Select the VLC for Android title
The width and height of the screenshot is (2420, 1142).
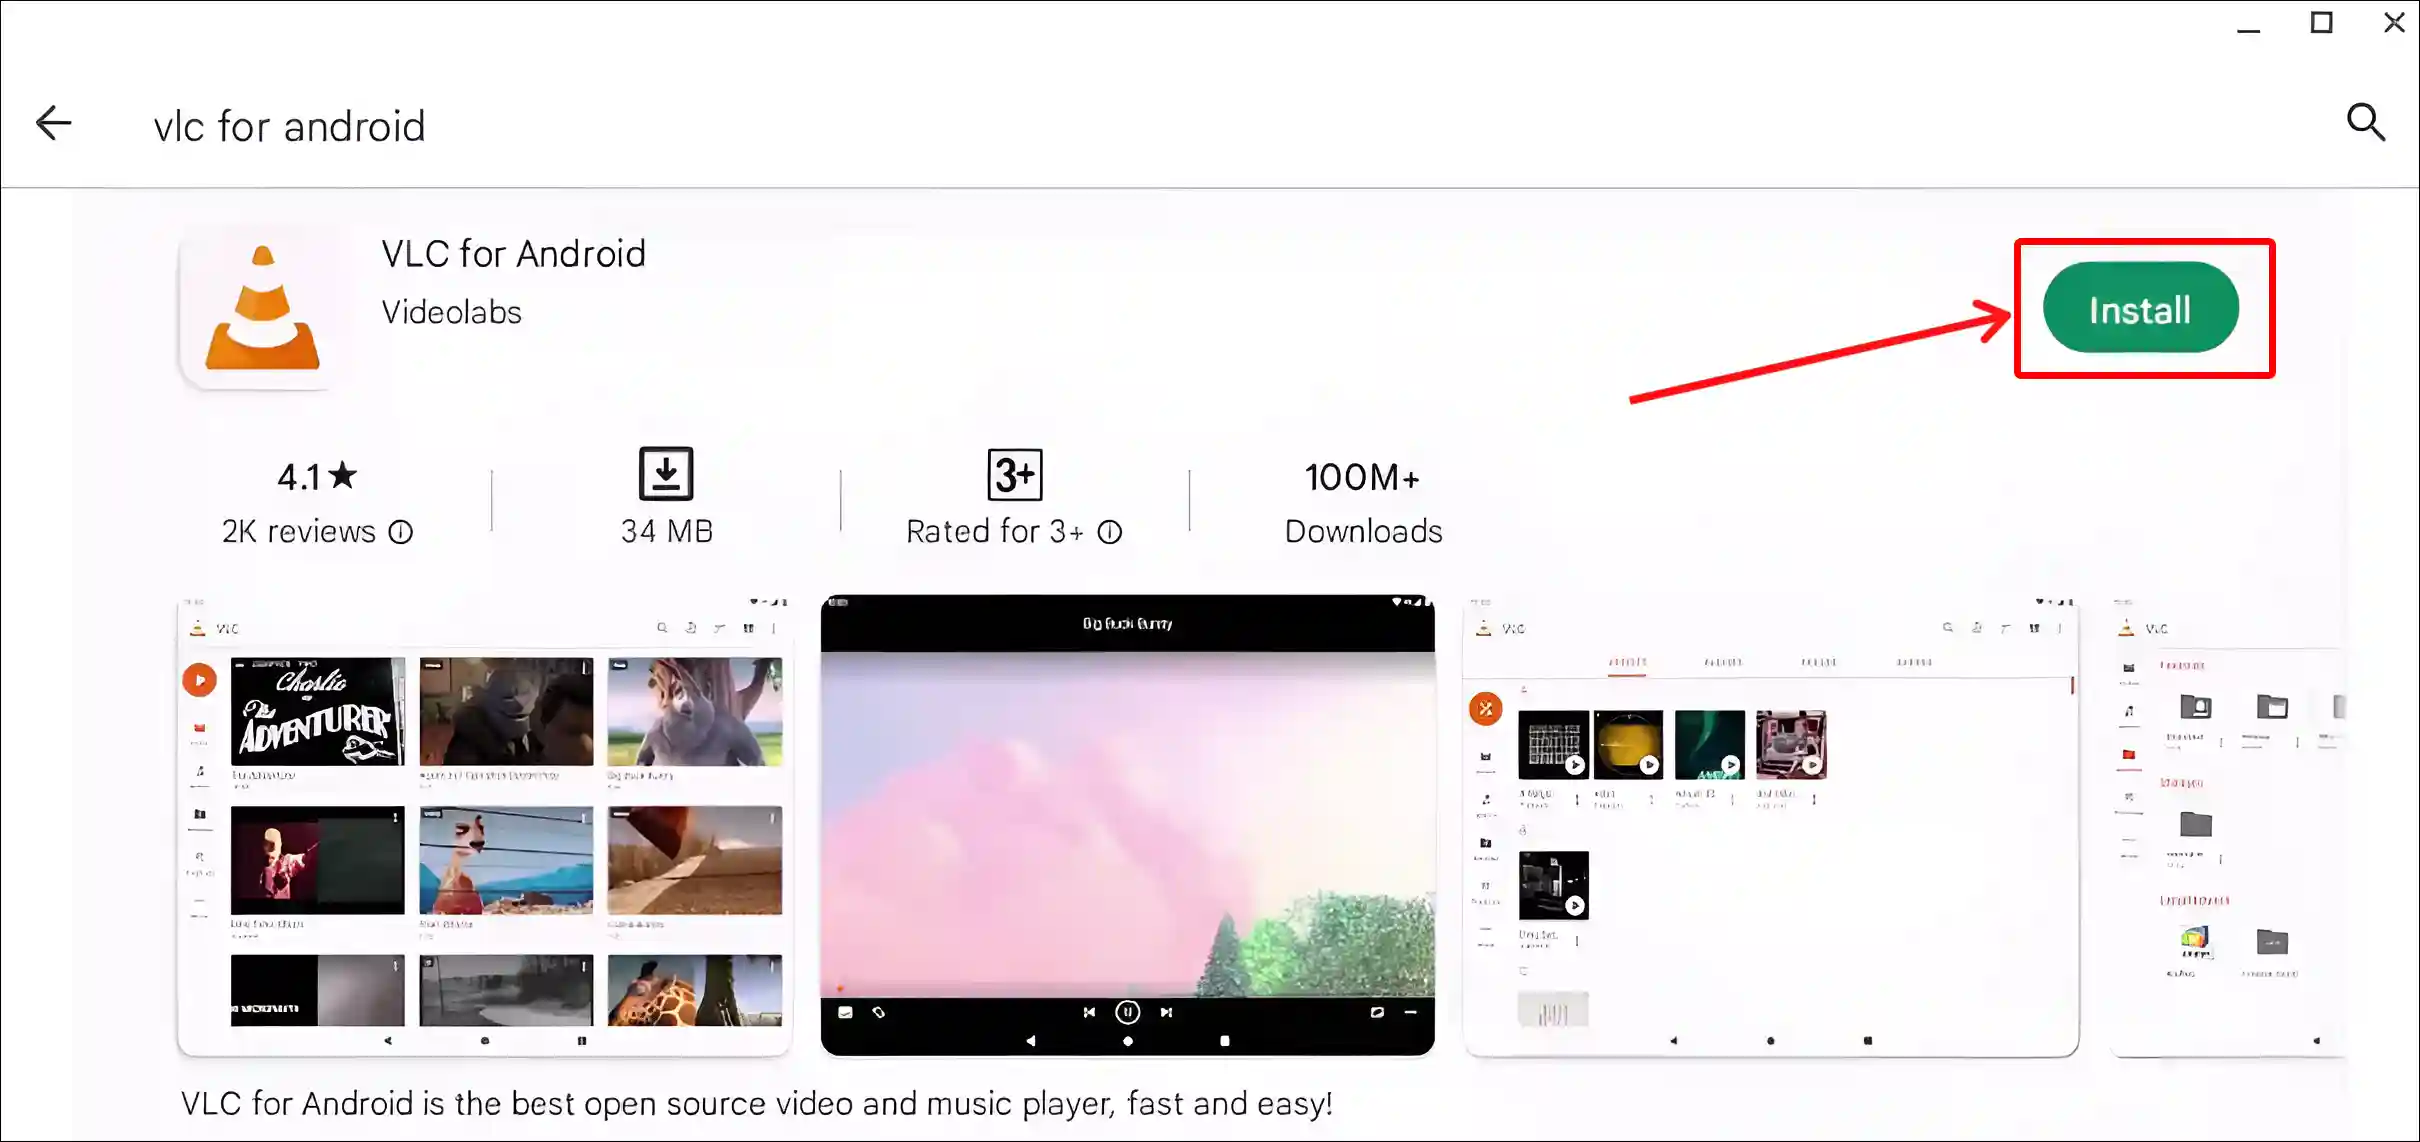pyautogui.click(x=514, y=254)
